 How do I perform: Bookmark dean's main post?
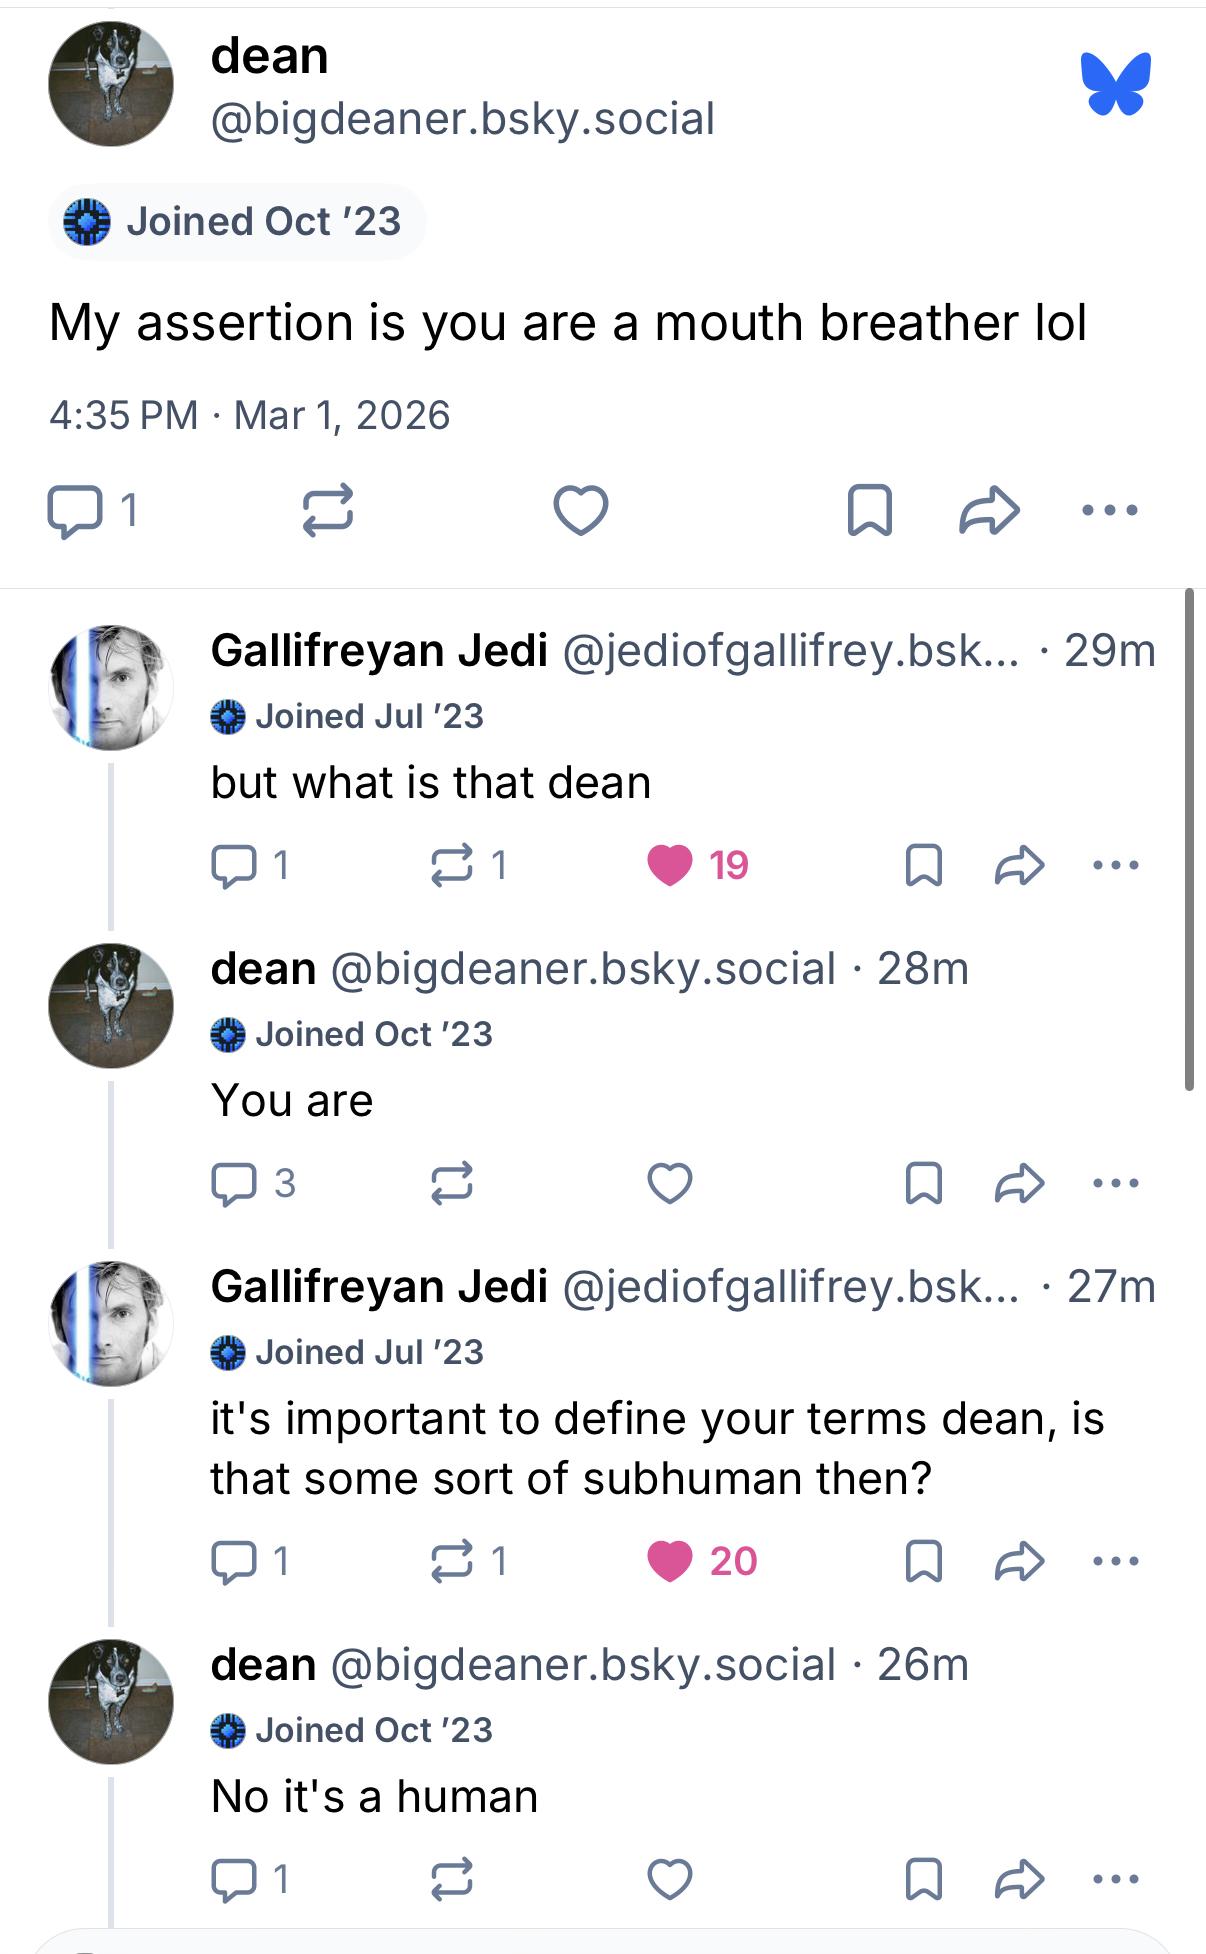(x=869, y=511)
